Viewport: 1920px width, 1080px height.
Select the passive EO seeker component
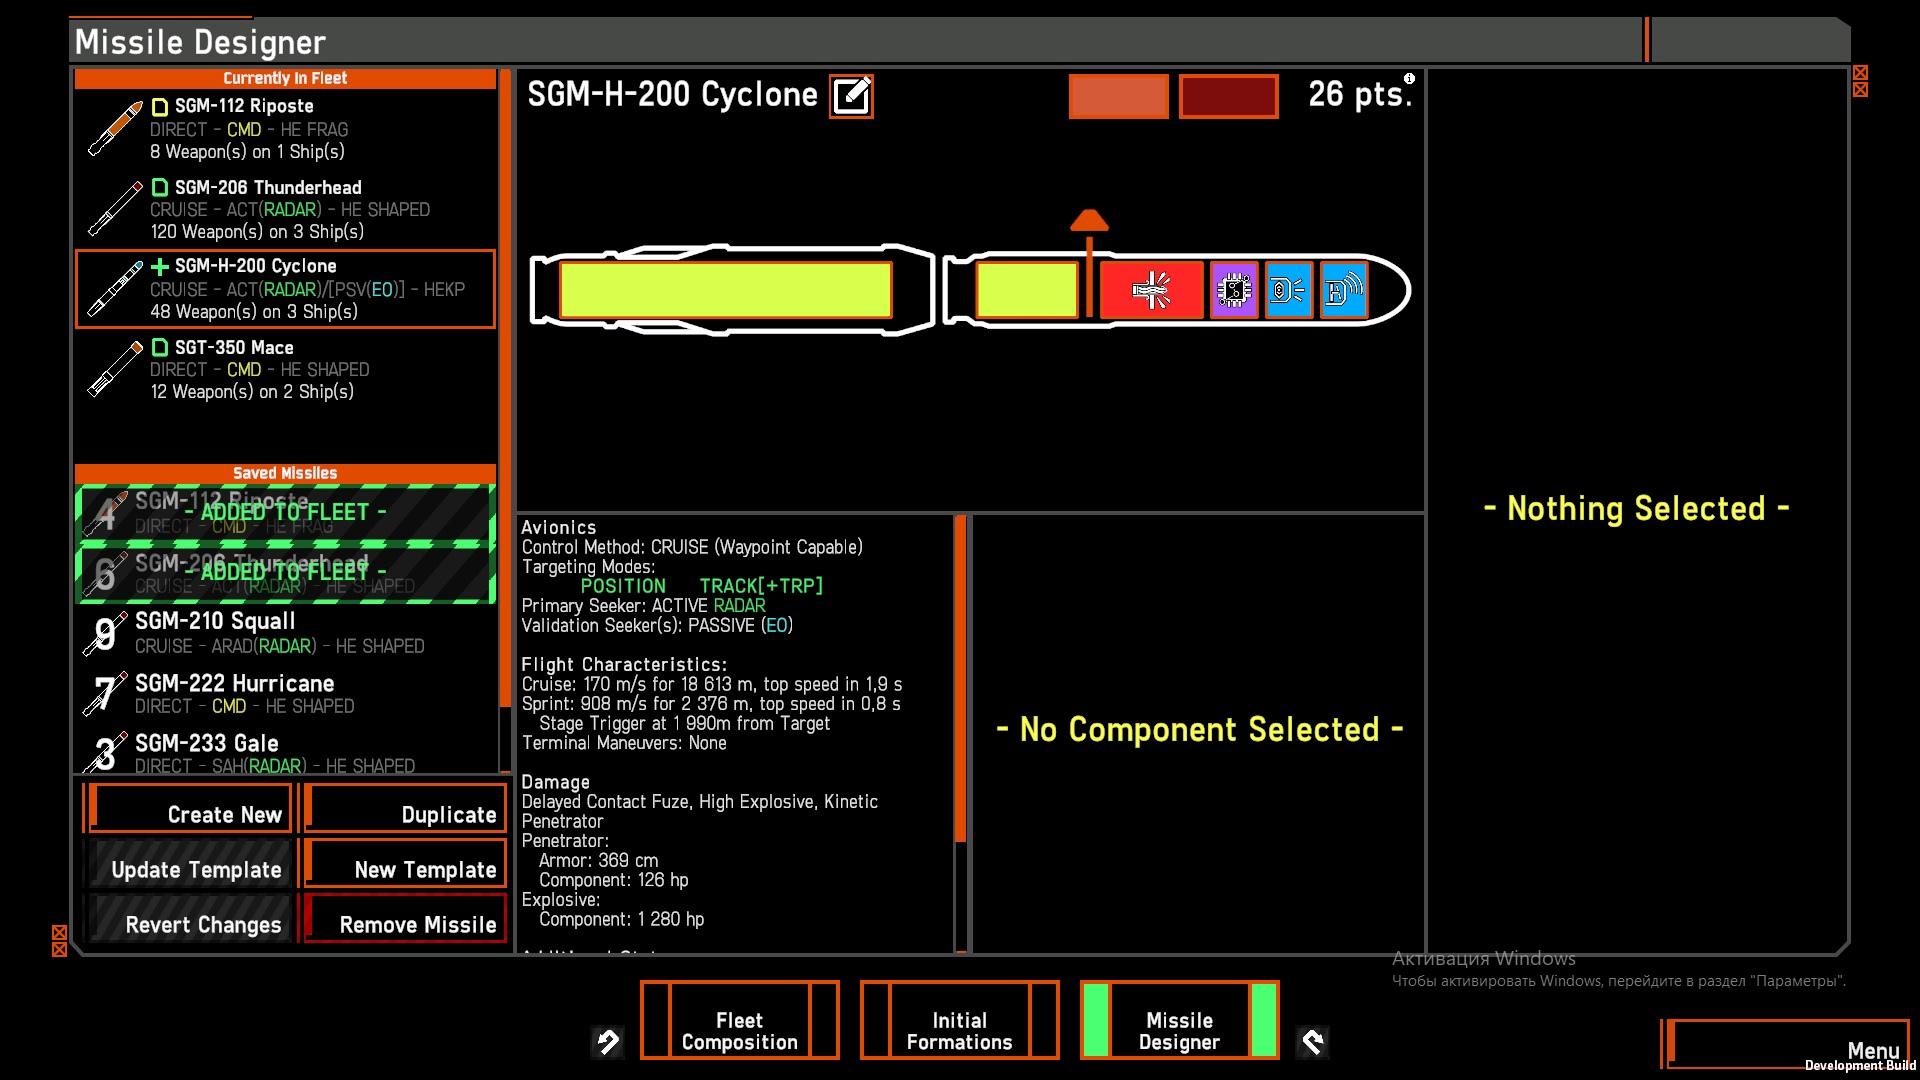[1288, 290]
